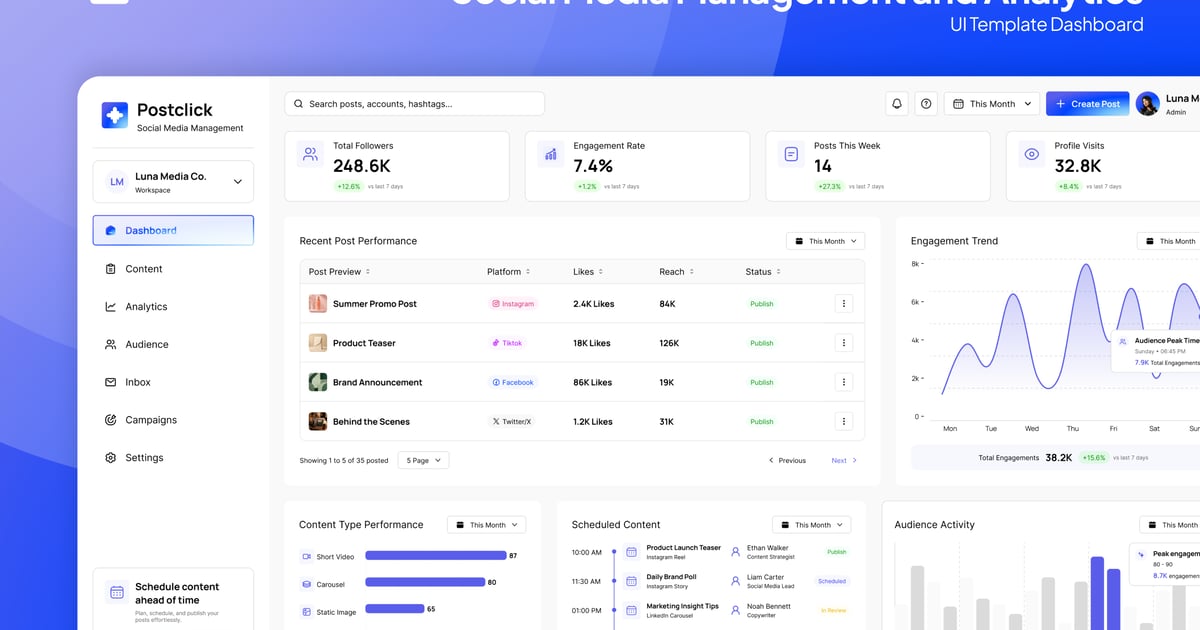Go to Previous page of posts
Viewport: 1200px width, 630px height.
pos(787,461)
